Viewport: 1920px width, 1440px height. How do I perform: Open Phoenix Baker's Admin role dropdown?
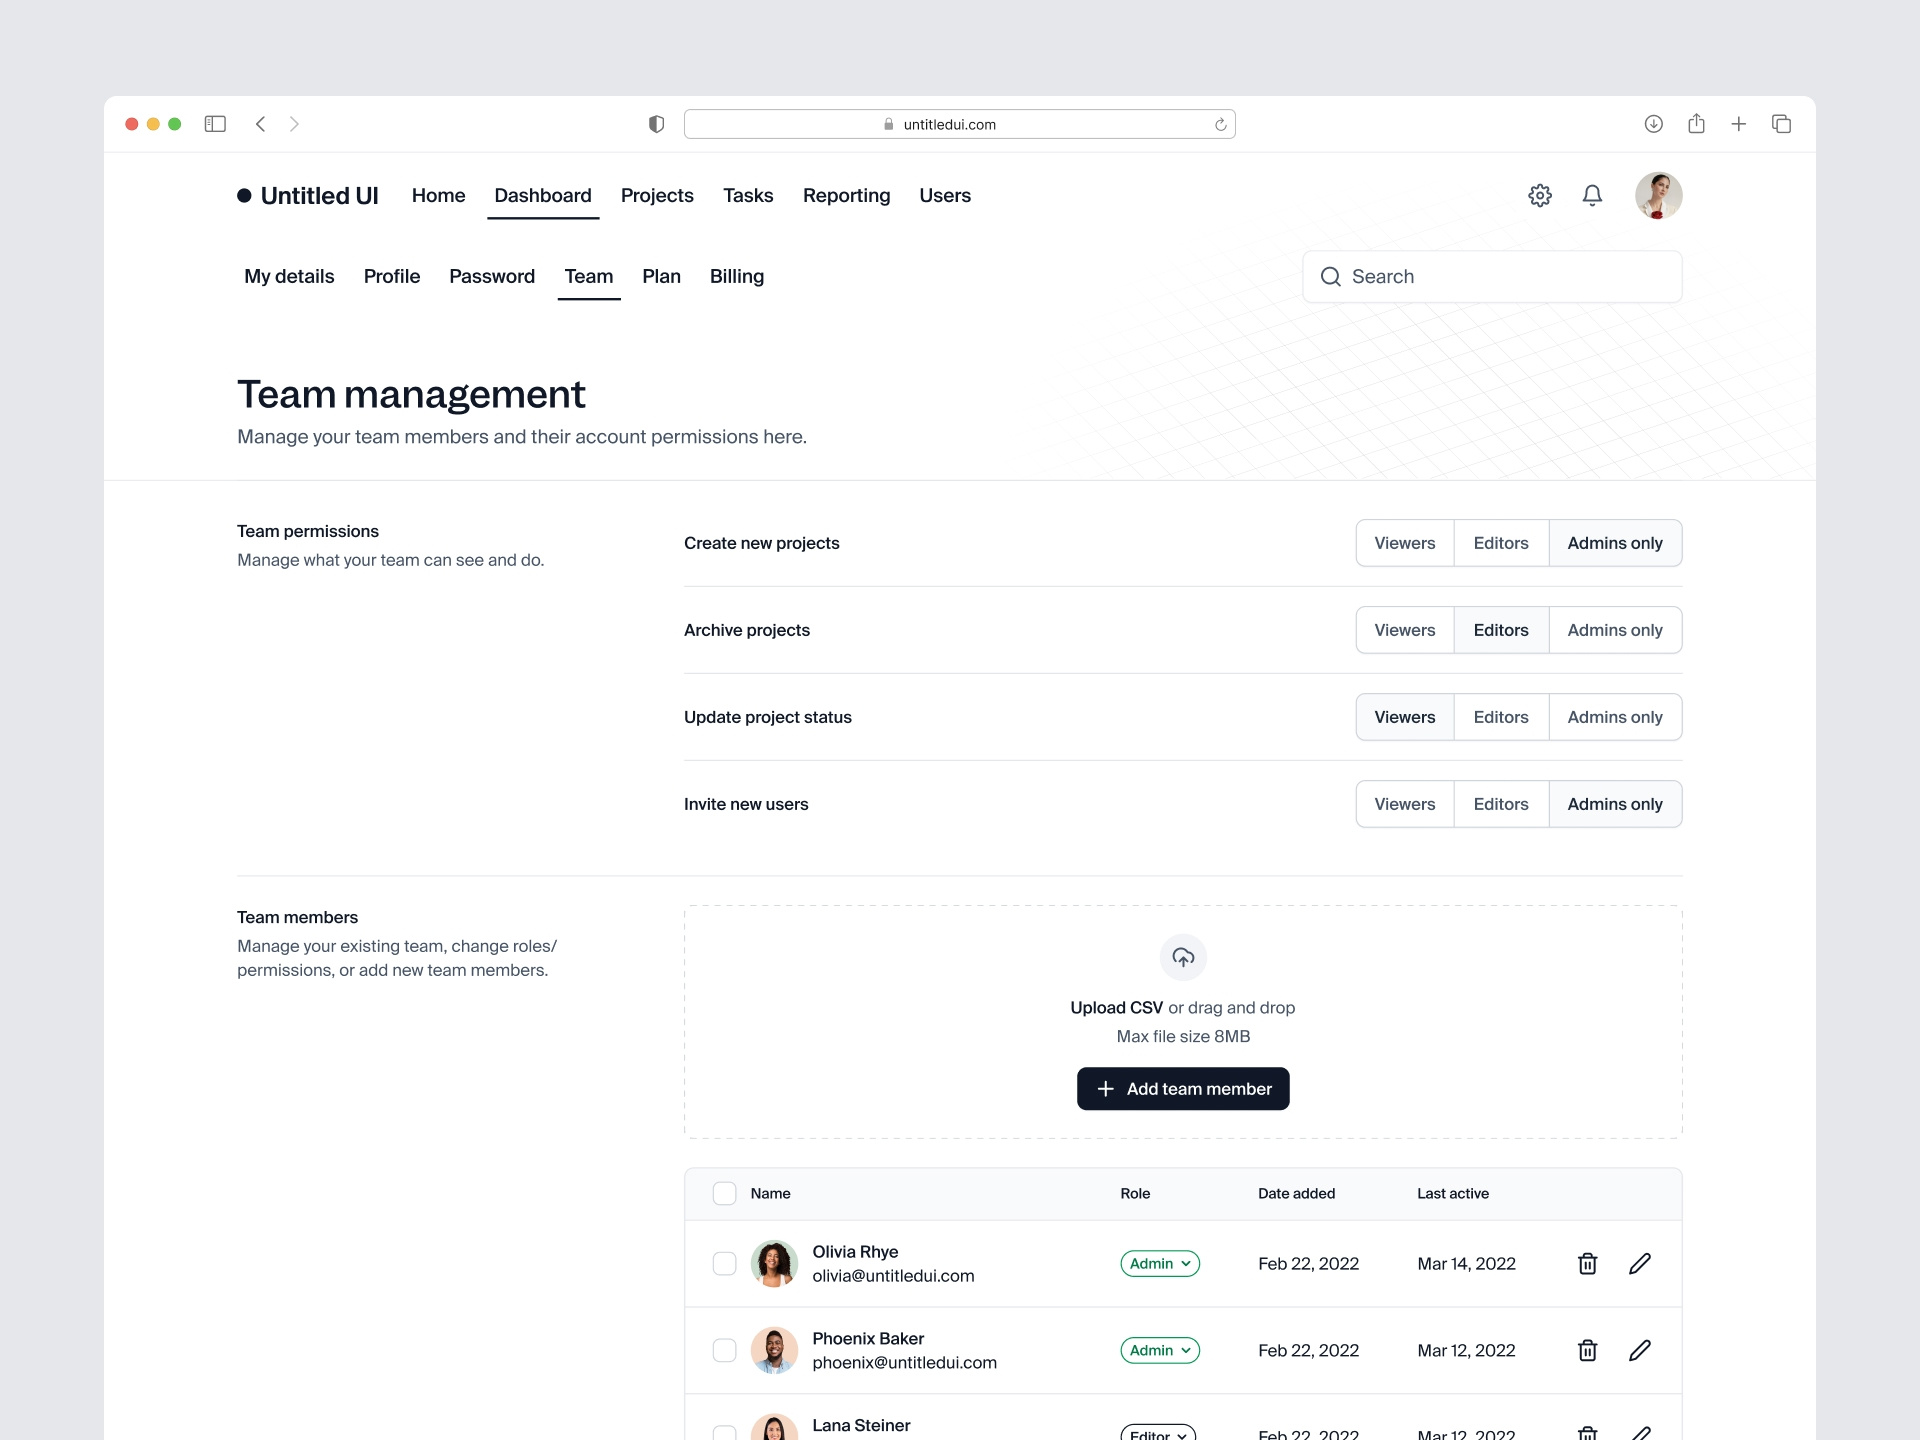[1160, 1350]
